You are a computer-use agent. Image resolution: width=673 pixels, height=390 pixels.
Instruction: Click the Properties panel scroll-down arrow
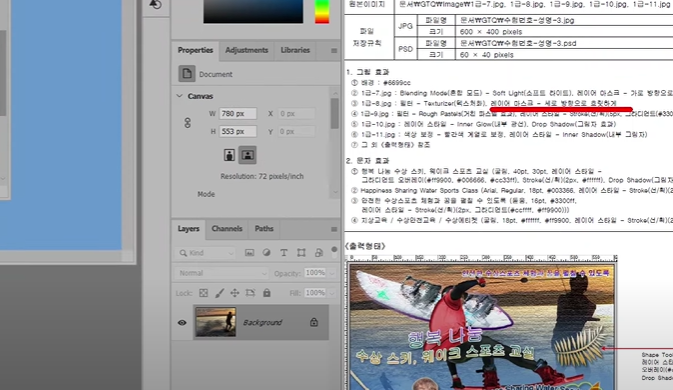[335, 192]
